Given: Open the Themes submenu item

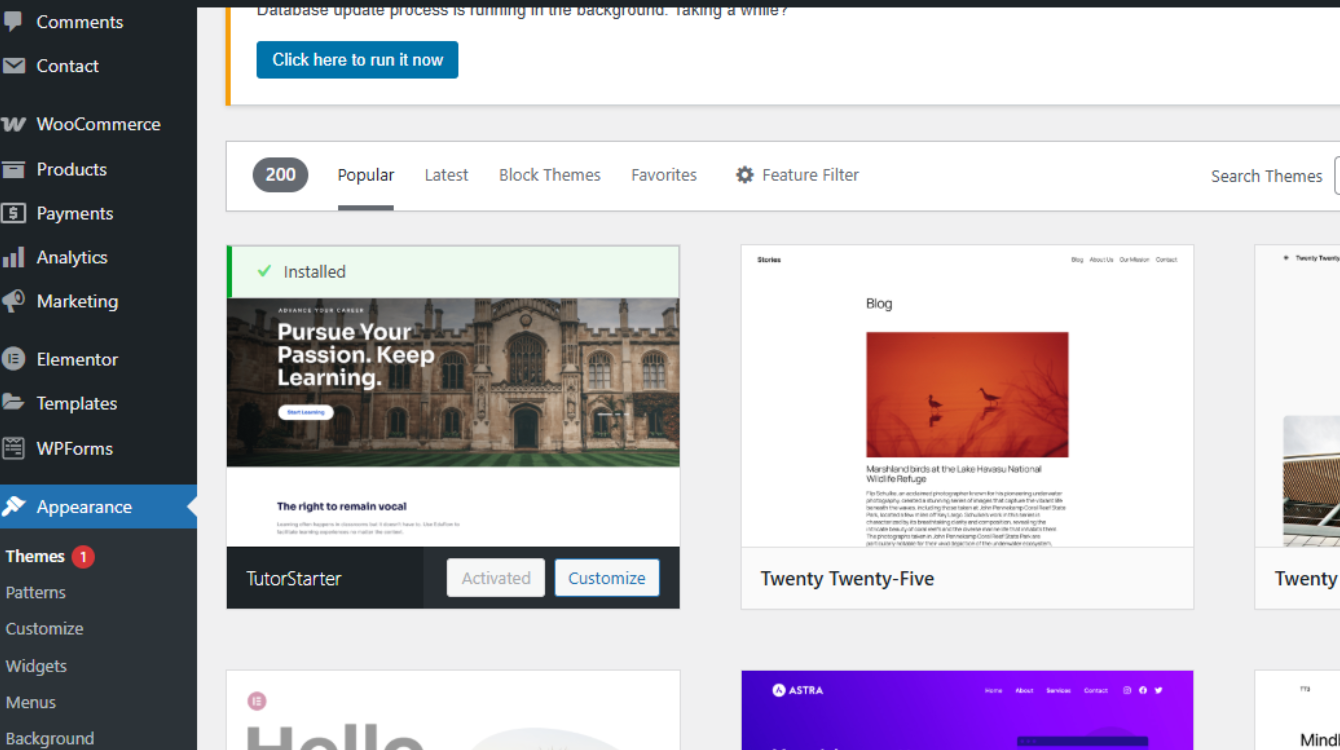Looking at the screenshot, I should pyautogui.click(x=35, y=556).
